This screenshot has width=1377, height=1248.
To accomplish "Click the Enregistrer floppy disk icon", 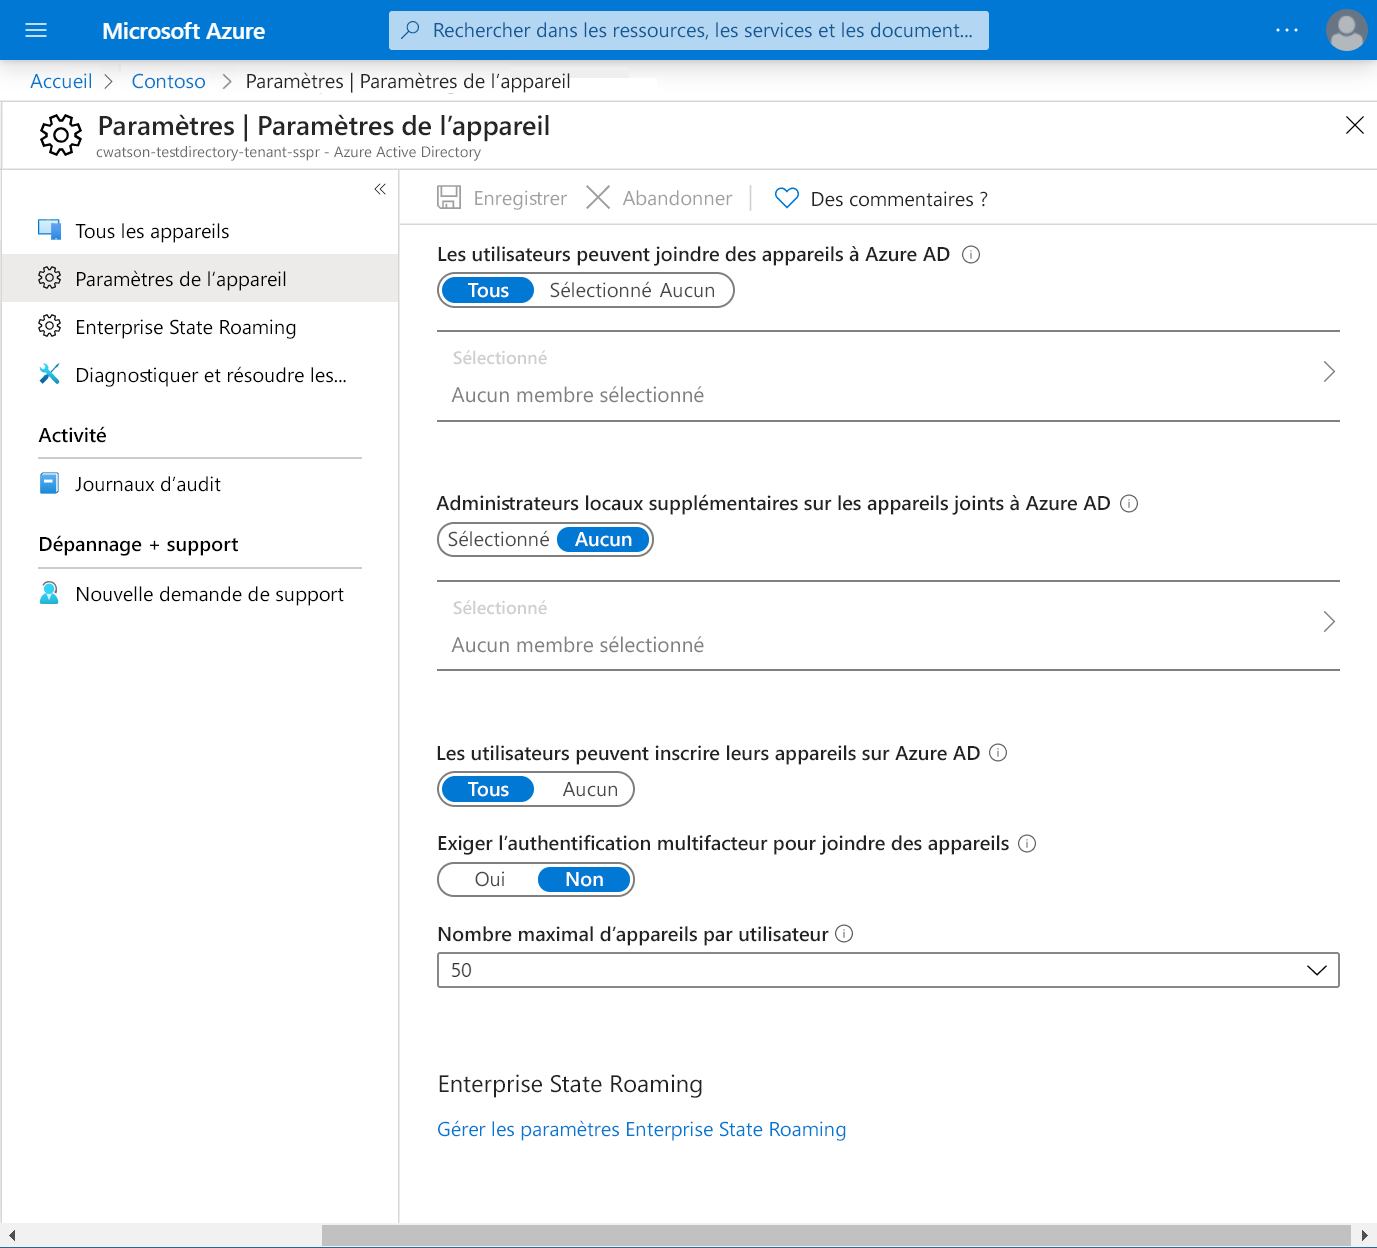I will [449, 197].
